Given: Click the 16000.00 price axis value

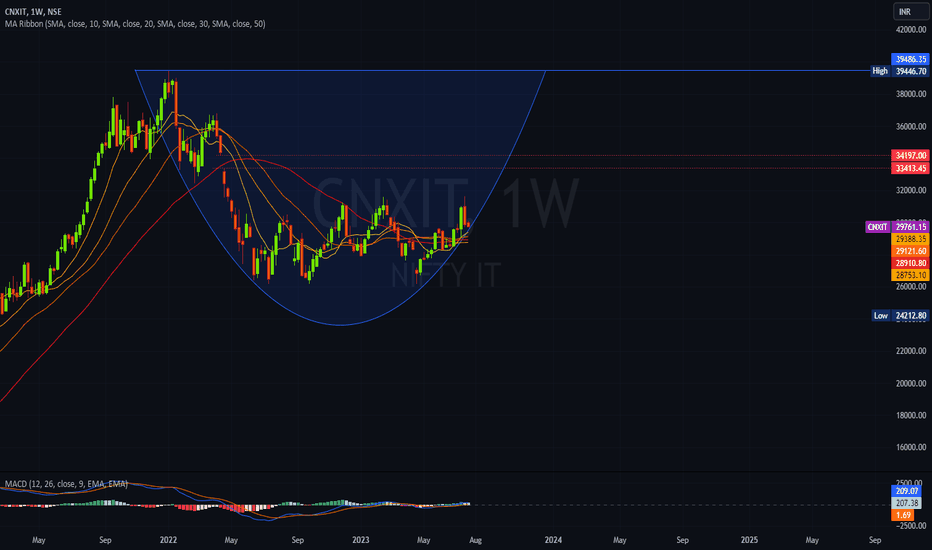Looking at the screenshot, I should click(911, 447).
